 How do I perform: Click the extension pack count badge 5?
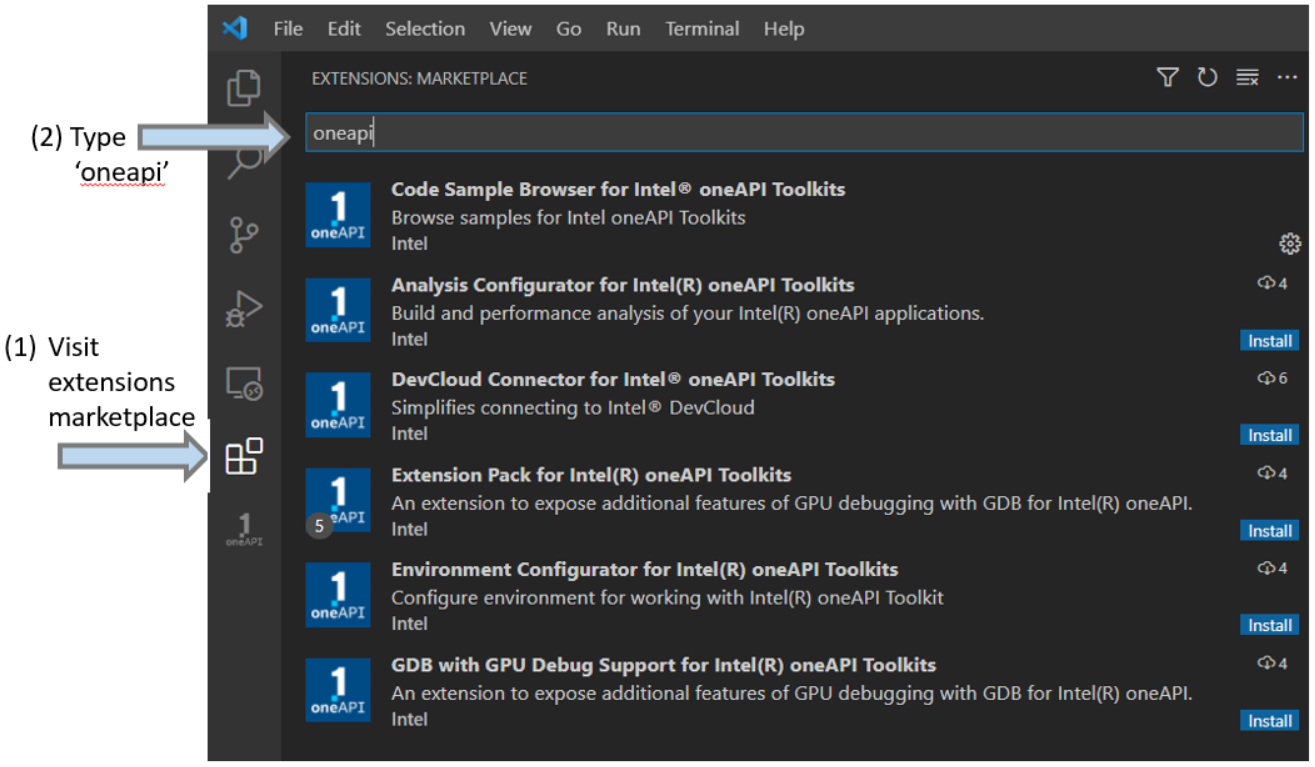click(319, 525)
